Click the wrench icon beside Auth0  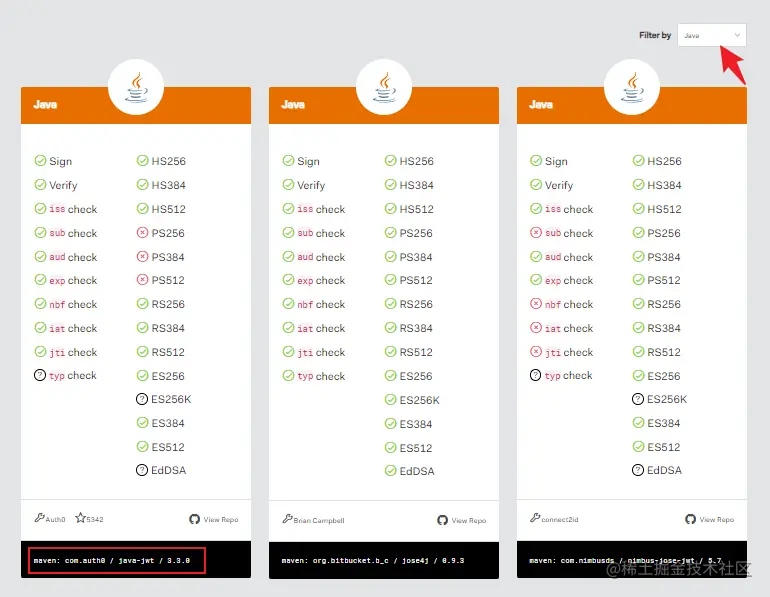tap(39, 517)
